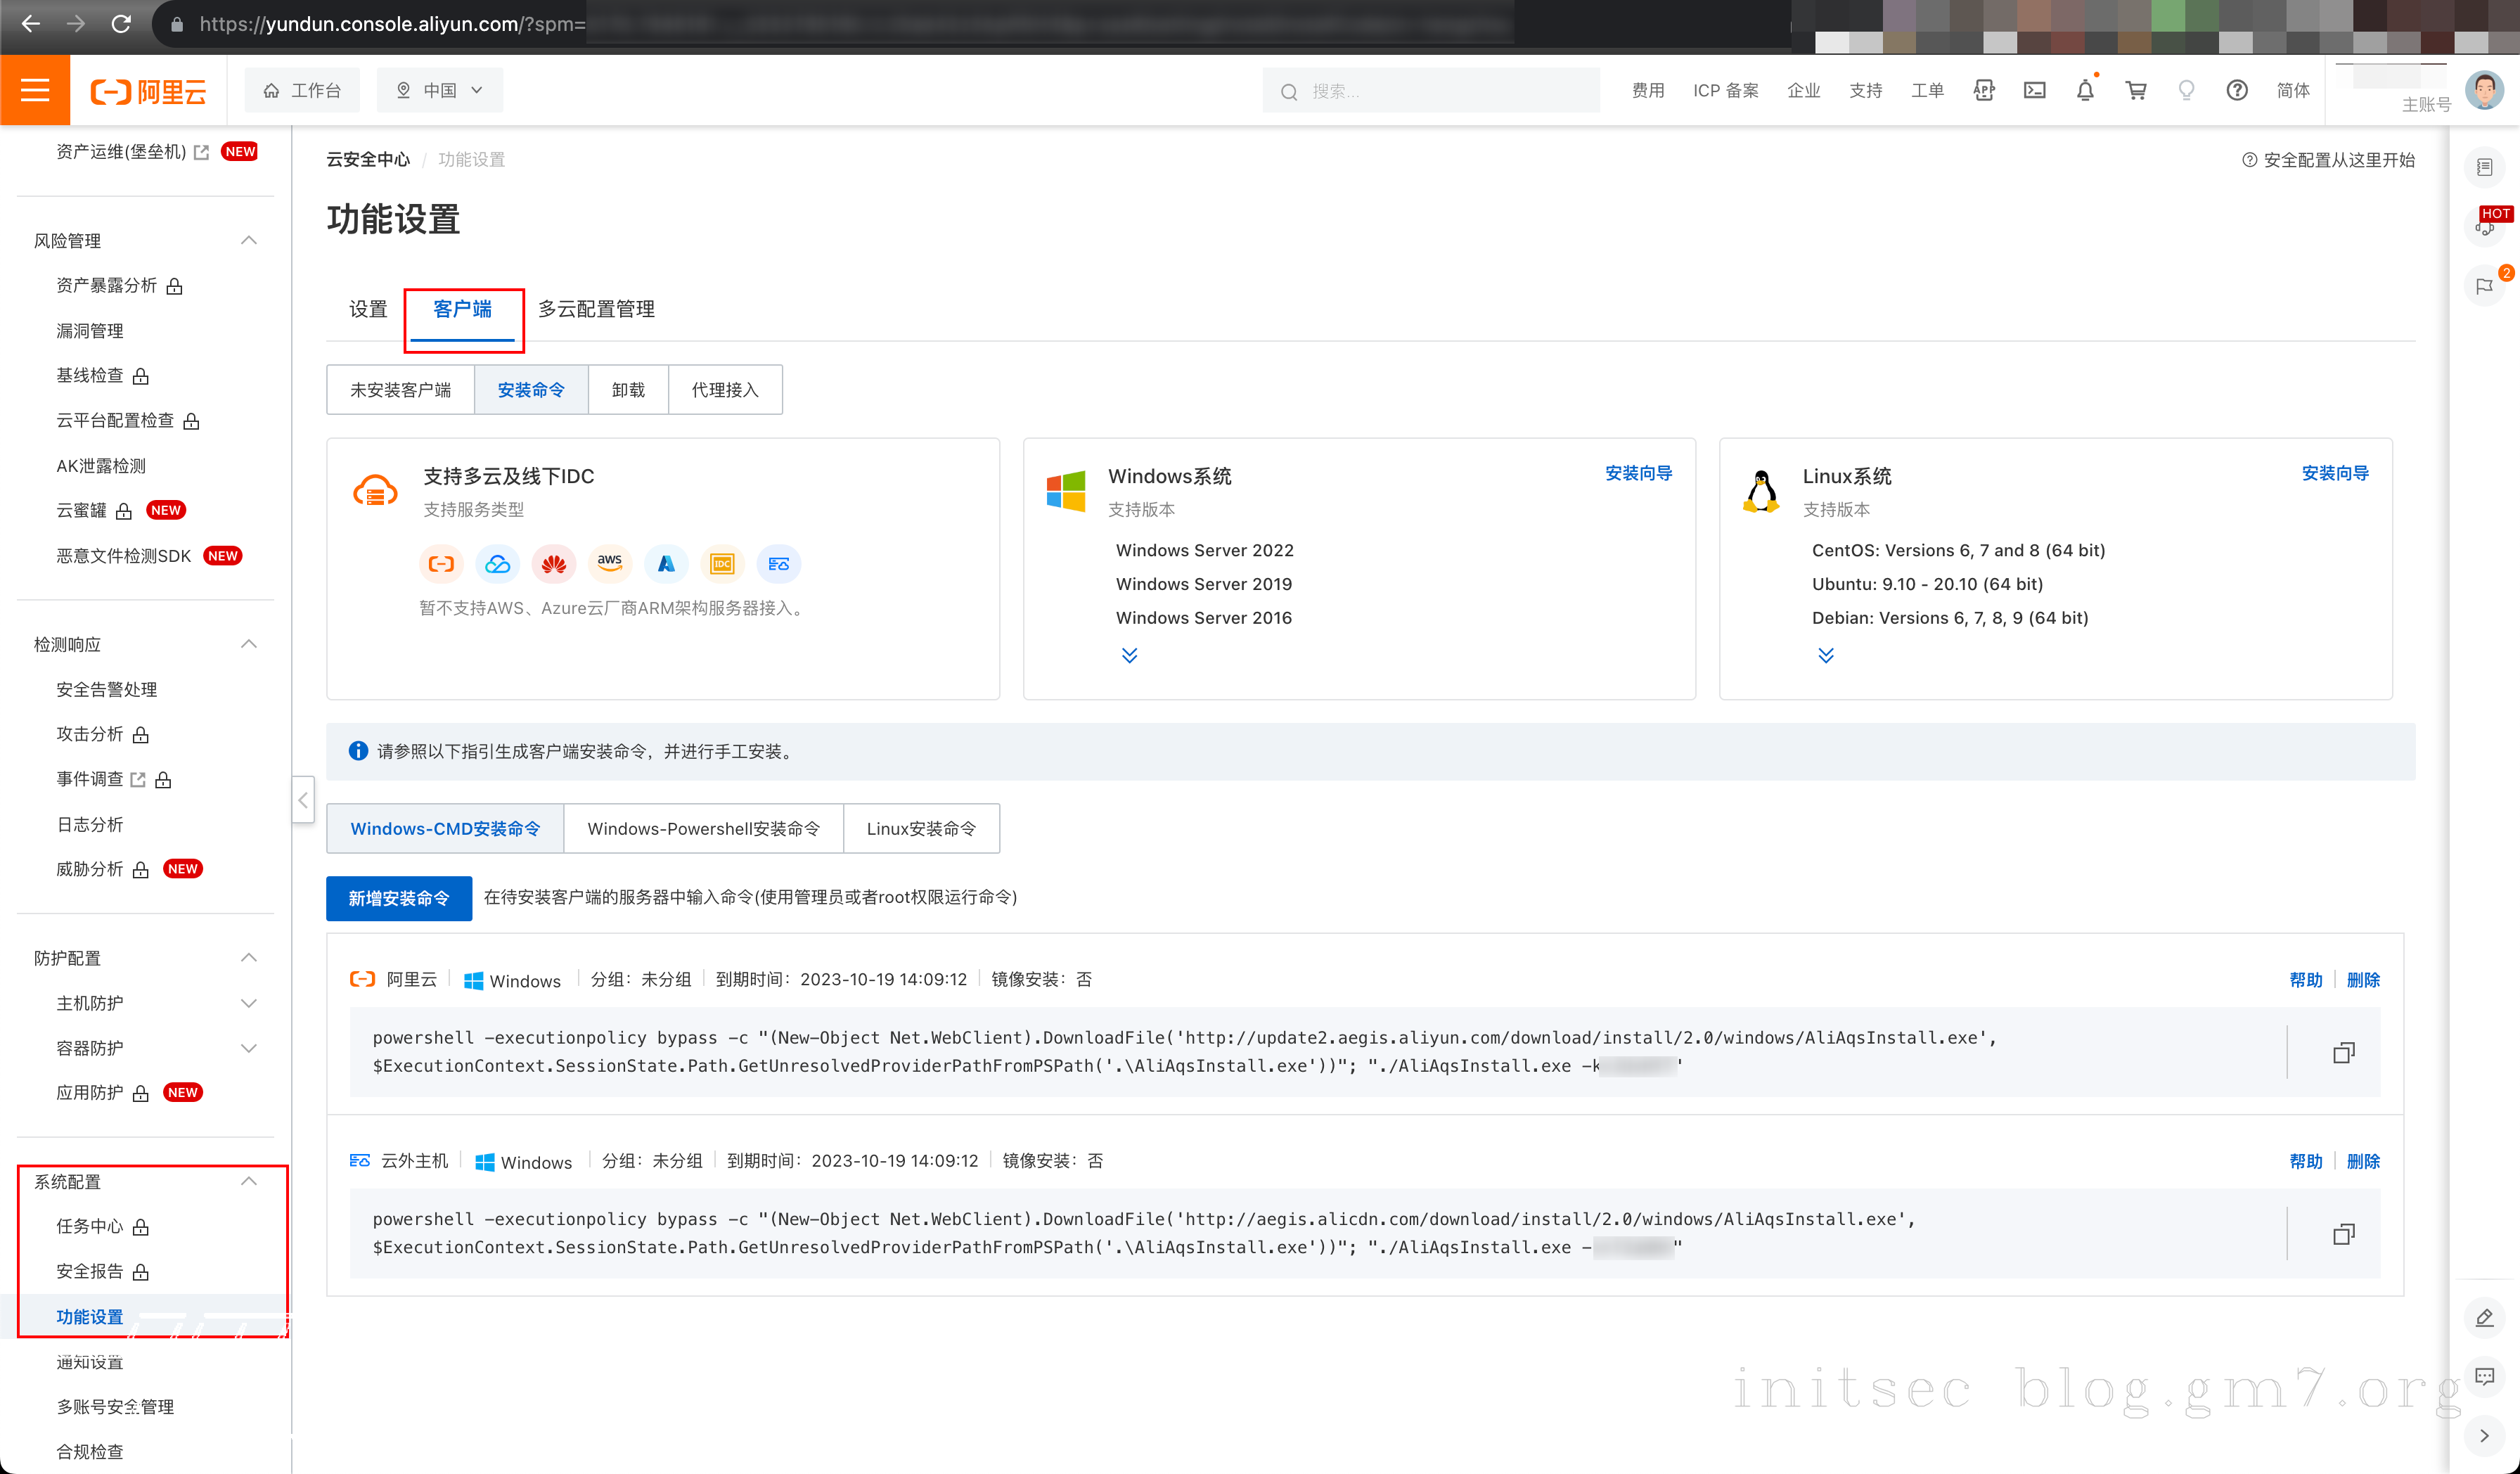Click the AWS service type icon
The image size is (2520, 1474).
[610, 564]
